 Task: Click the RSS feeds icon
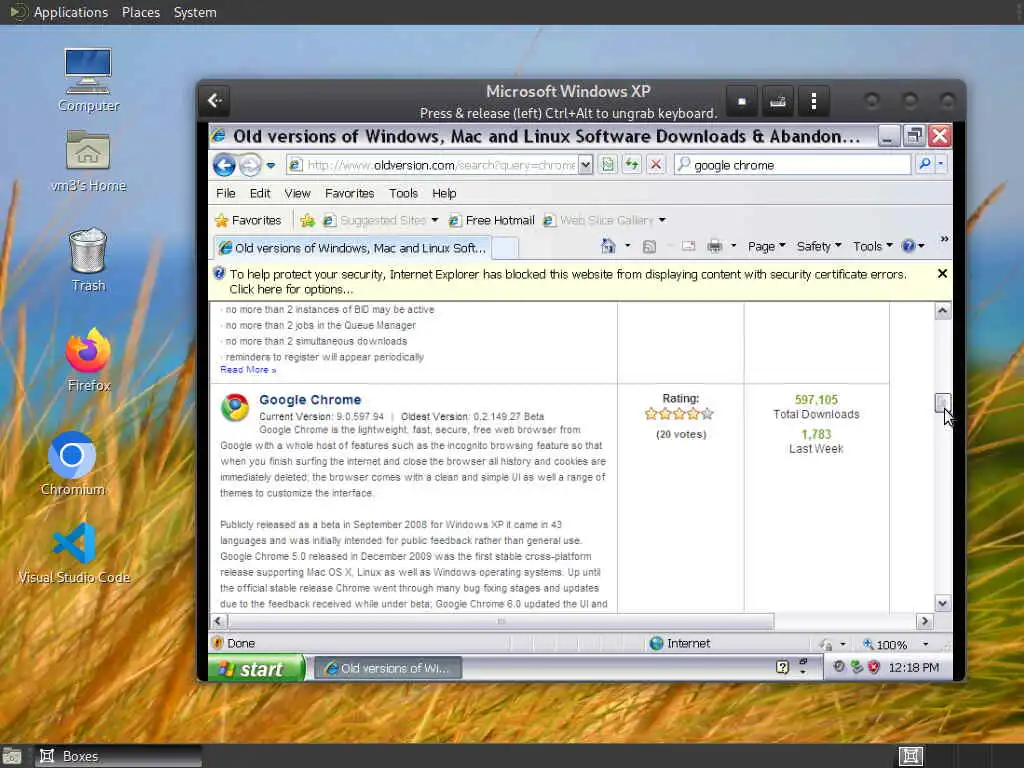(649, 246)
